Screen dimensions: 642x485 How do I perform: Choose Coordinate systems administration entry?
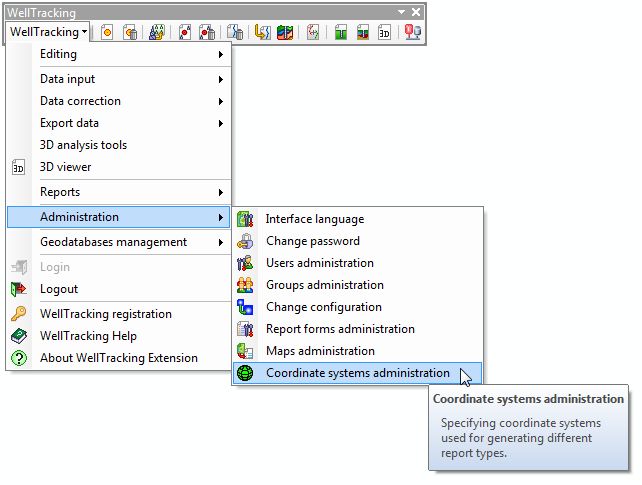click(x=357, y=373)
